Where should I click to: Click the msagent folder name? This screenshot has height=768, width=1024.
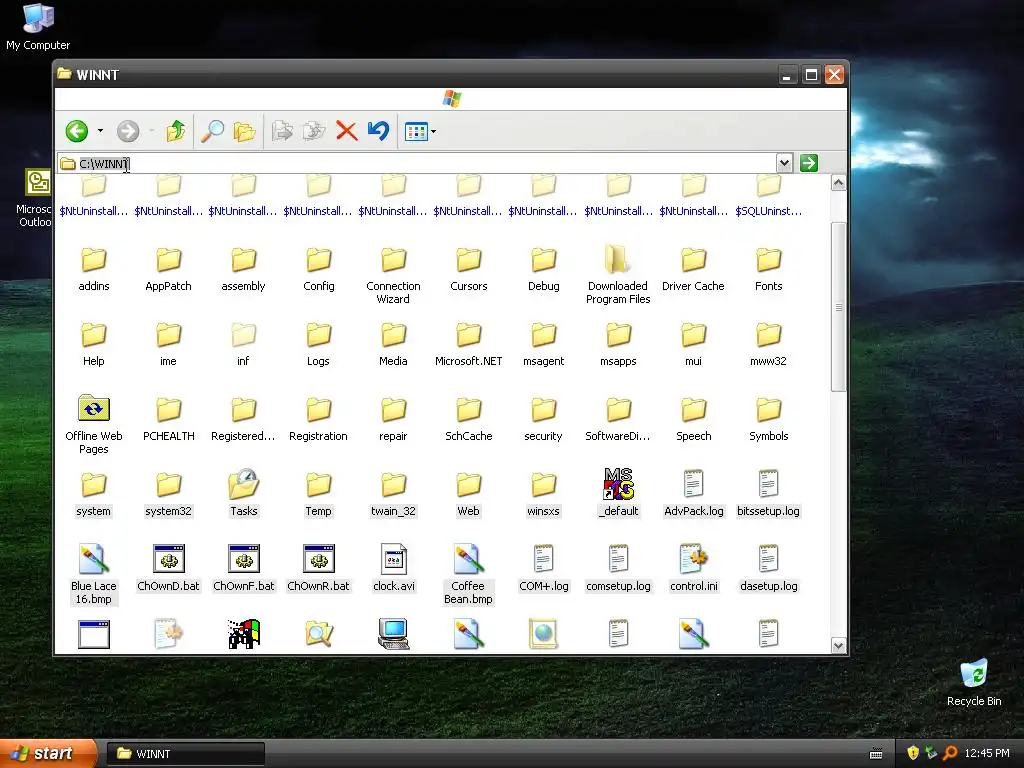coord(543,361)
